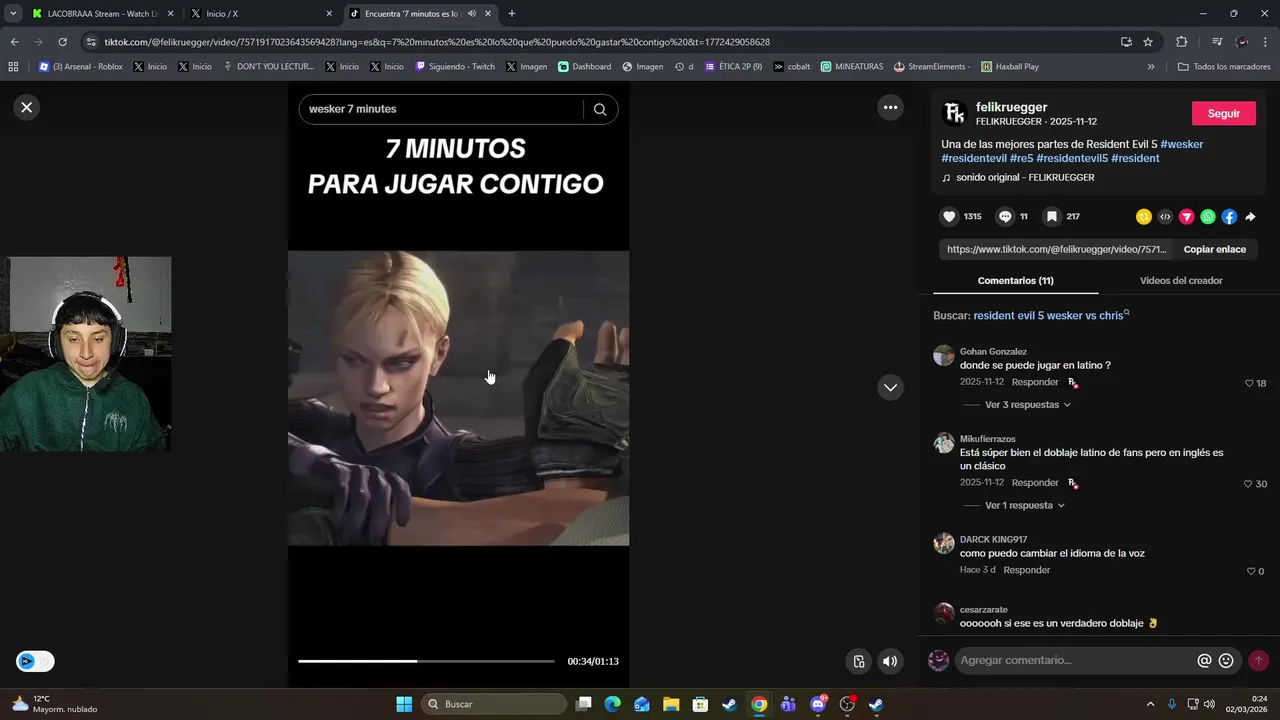This screenshot has width=1280, height=720.
Task: Like the video with heart icon
Action: (949, 216)
